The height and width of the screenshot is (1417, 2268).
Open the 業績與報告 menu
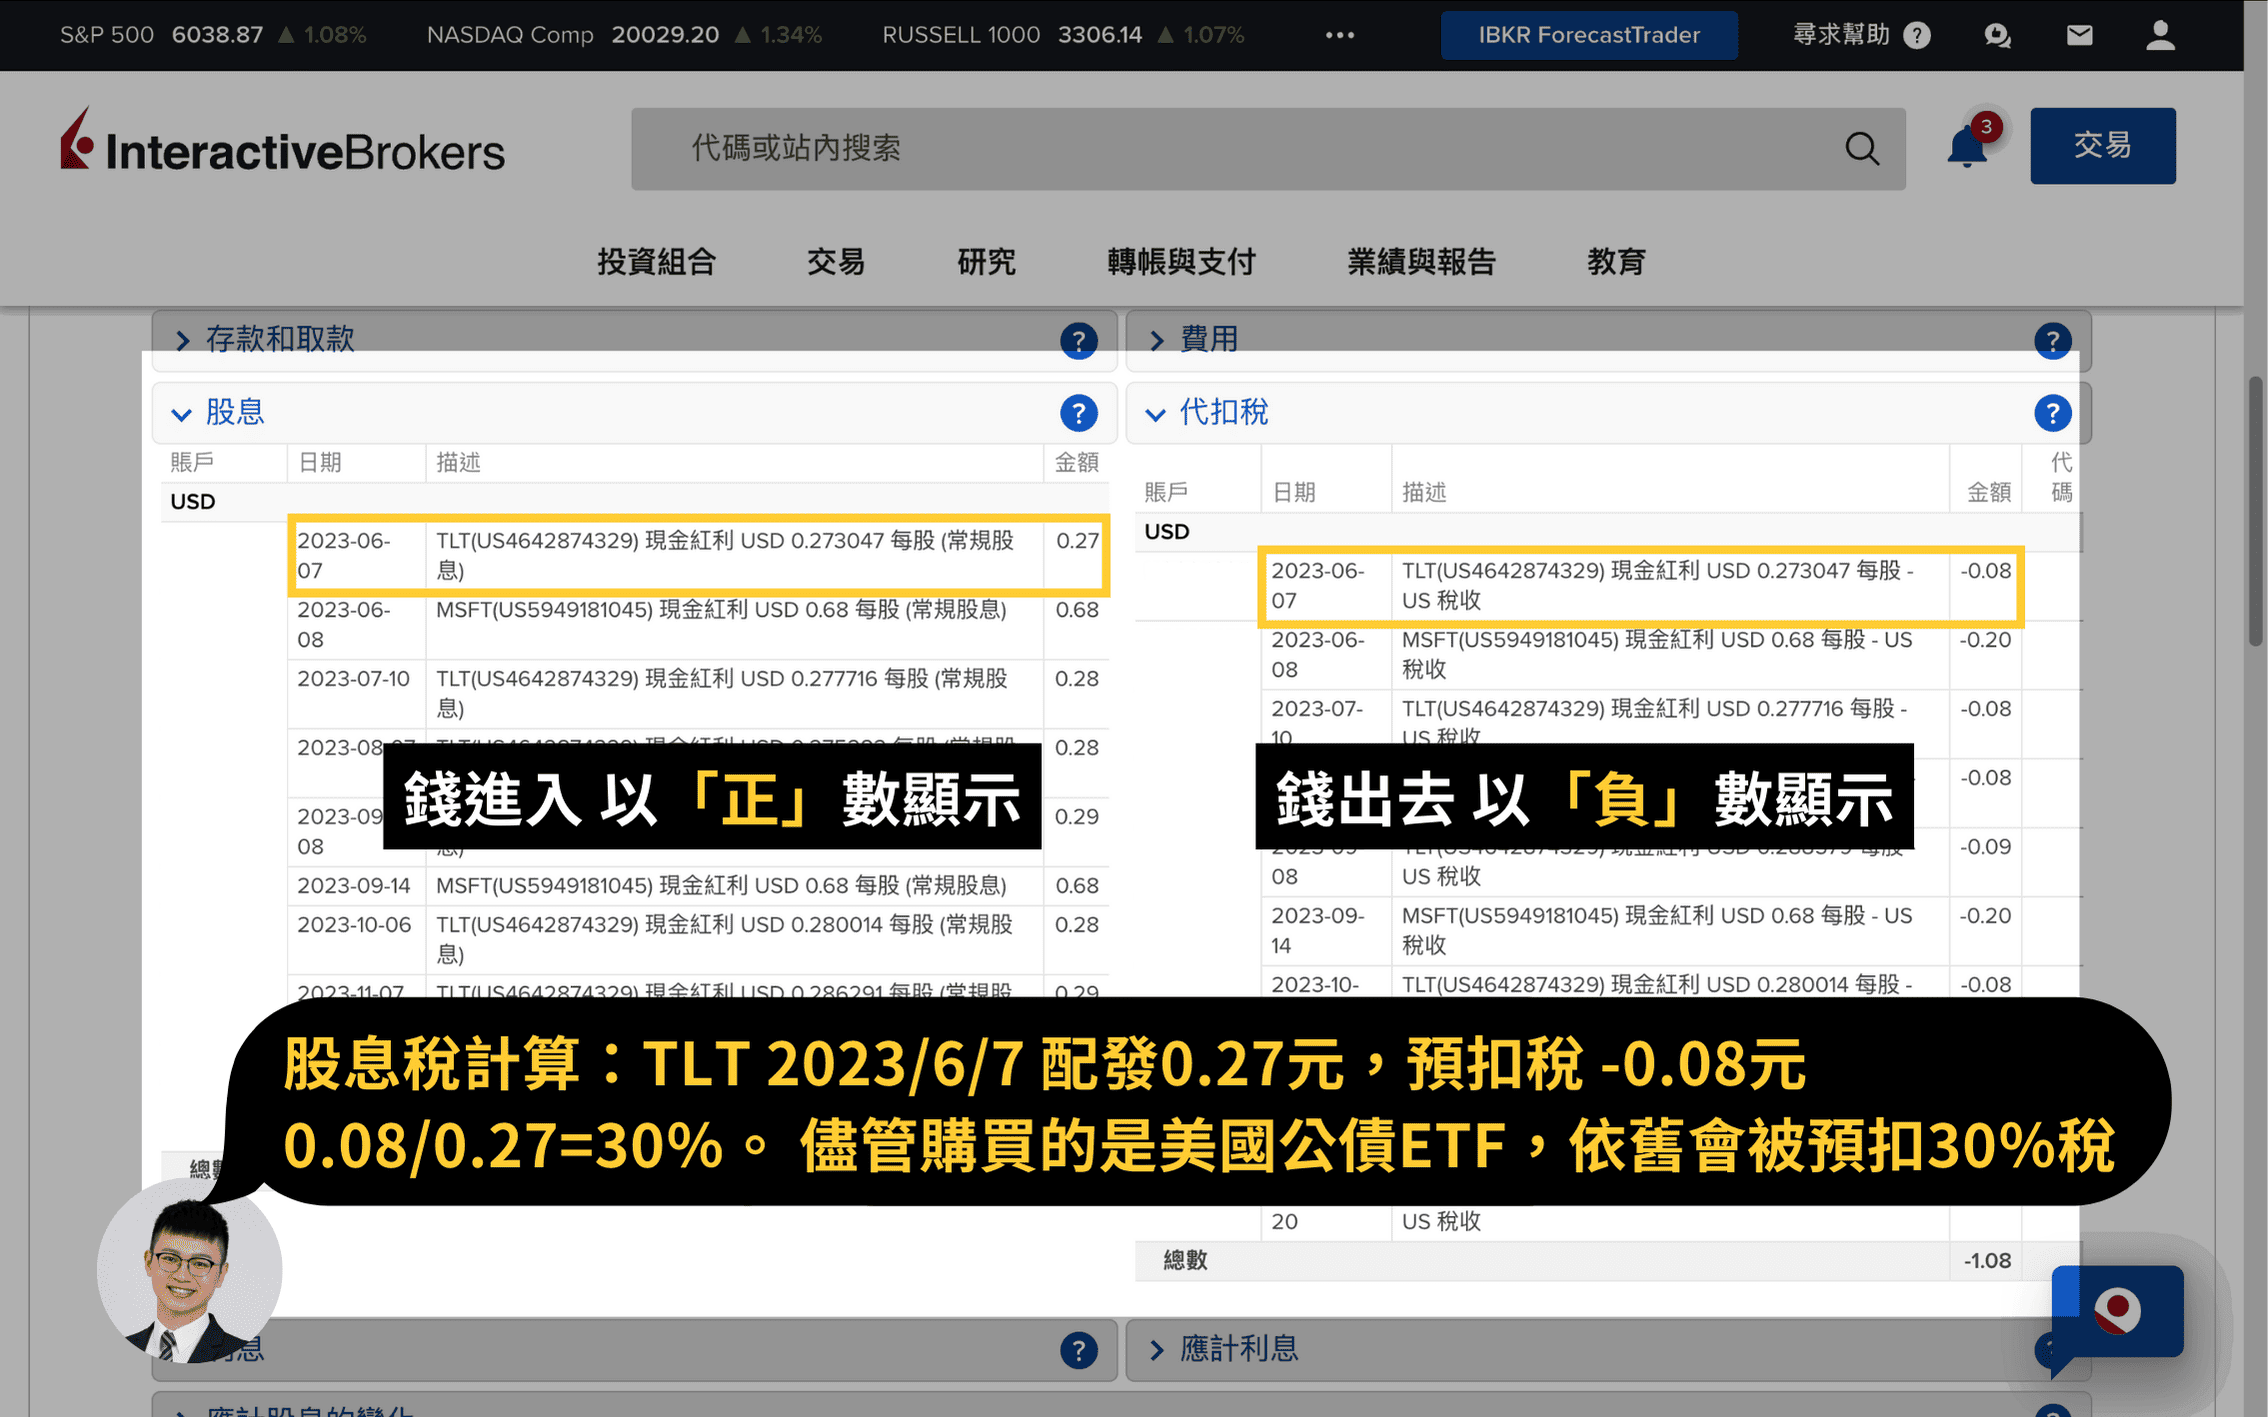tap(1421, 262)
